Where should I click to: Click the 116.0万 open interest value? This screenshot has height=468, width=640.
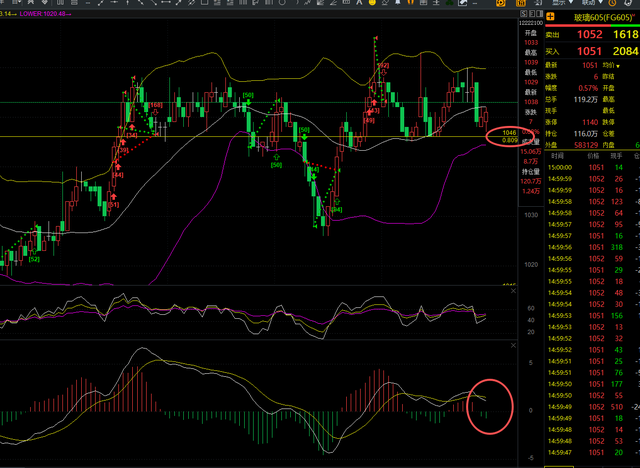tap(586, 134)
